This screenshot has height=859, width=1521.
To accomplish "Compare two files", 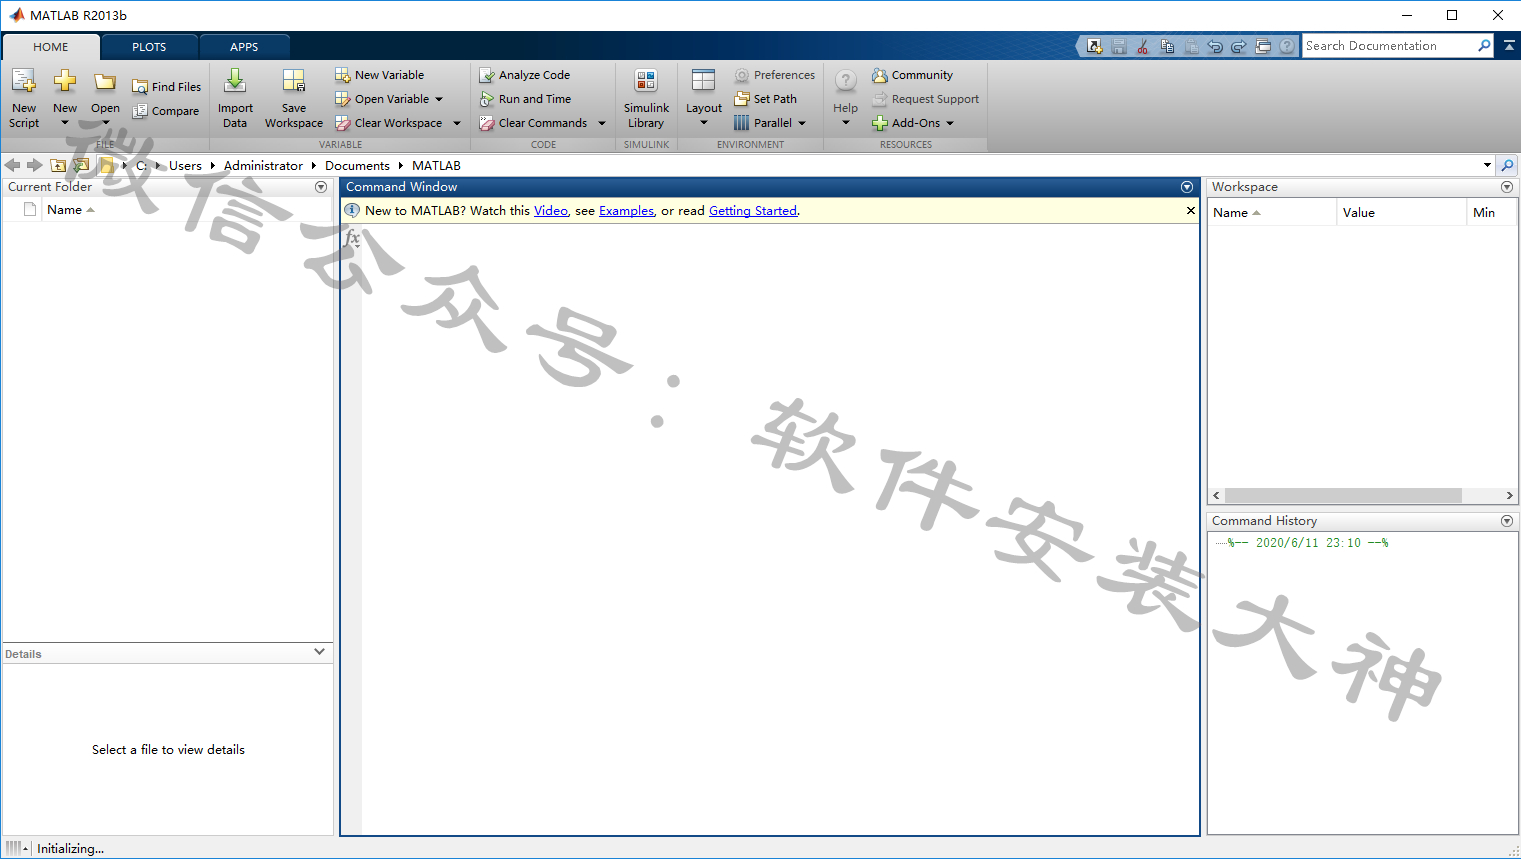I will point(166,111).
